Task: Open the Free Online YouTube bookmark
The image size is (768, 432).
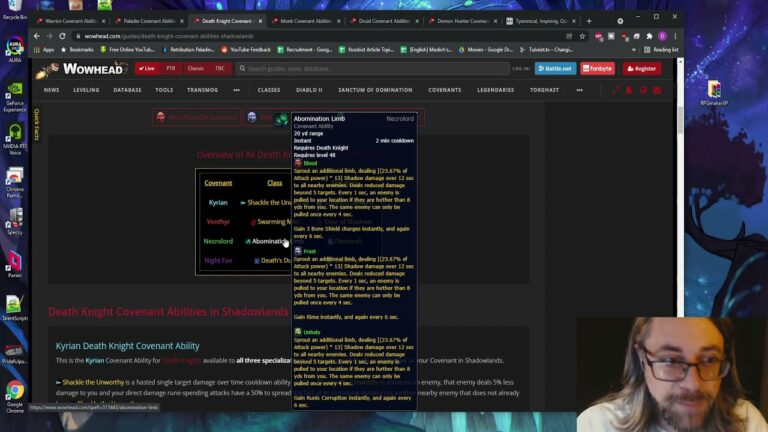Action: tap(127, 49)
